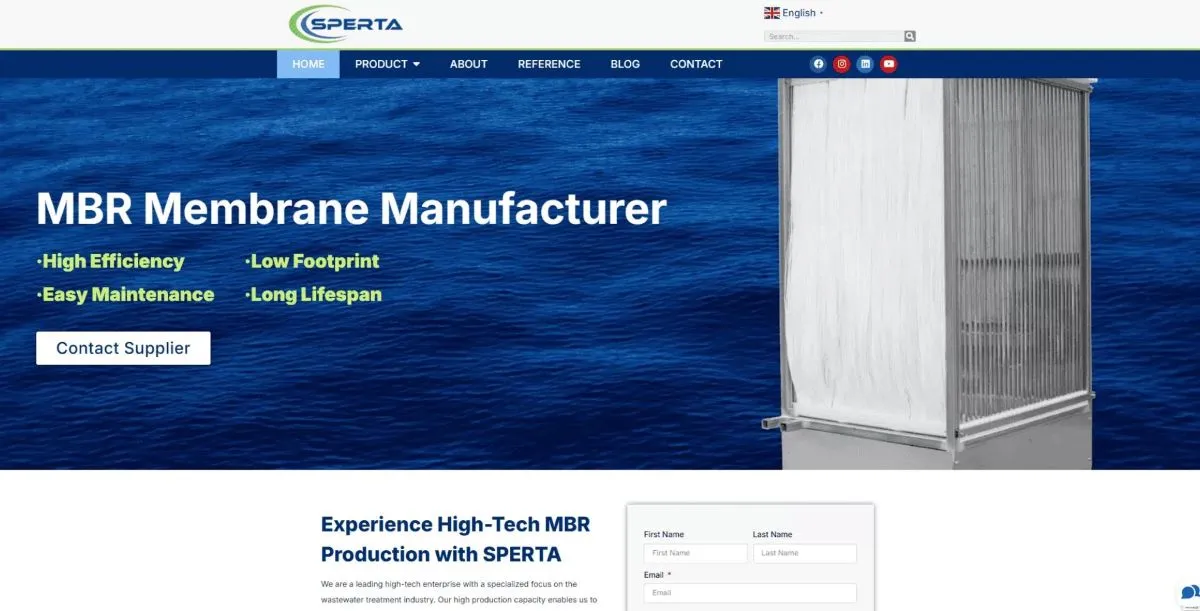The width and height of the screenshot is (1200, 611).
Task: Click the Contact Supplier button
Action: 123,348
